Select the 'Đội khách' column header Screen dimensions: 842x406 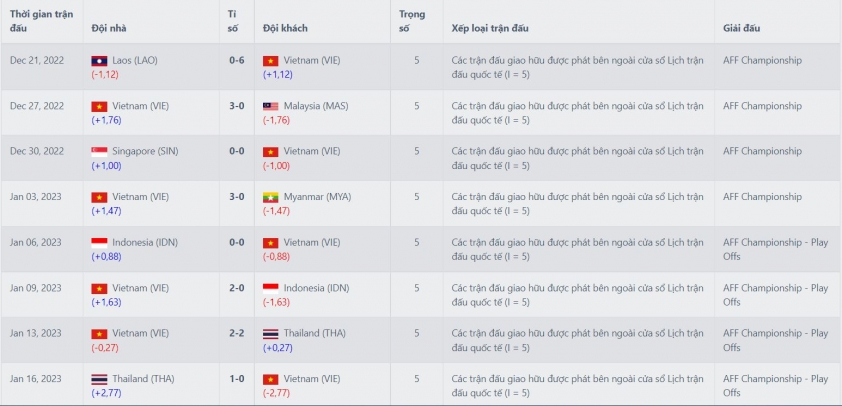pyautogui.click(x=285, y=28)
